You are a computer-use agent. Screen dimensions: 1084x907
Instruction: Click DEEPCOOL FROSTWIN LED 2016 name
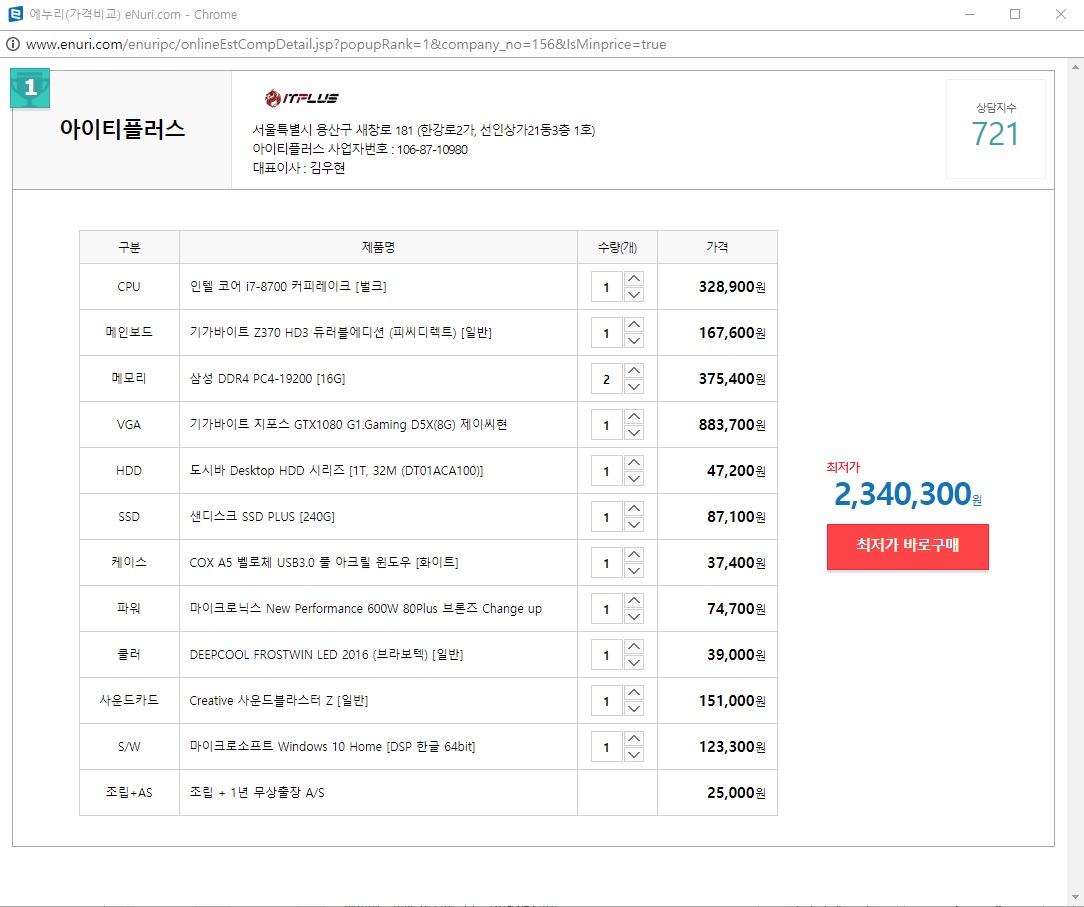pyautogui.click(x=326, y=655)
